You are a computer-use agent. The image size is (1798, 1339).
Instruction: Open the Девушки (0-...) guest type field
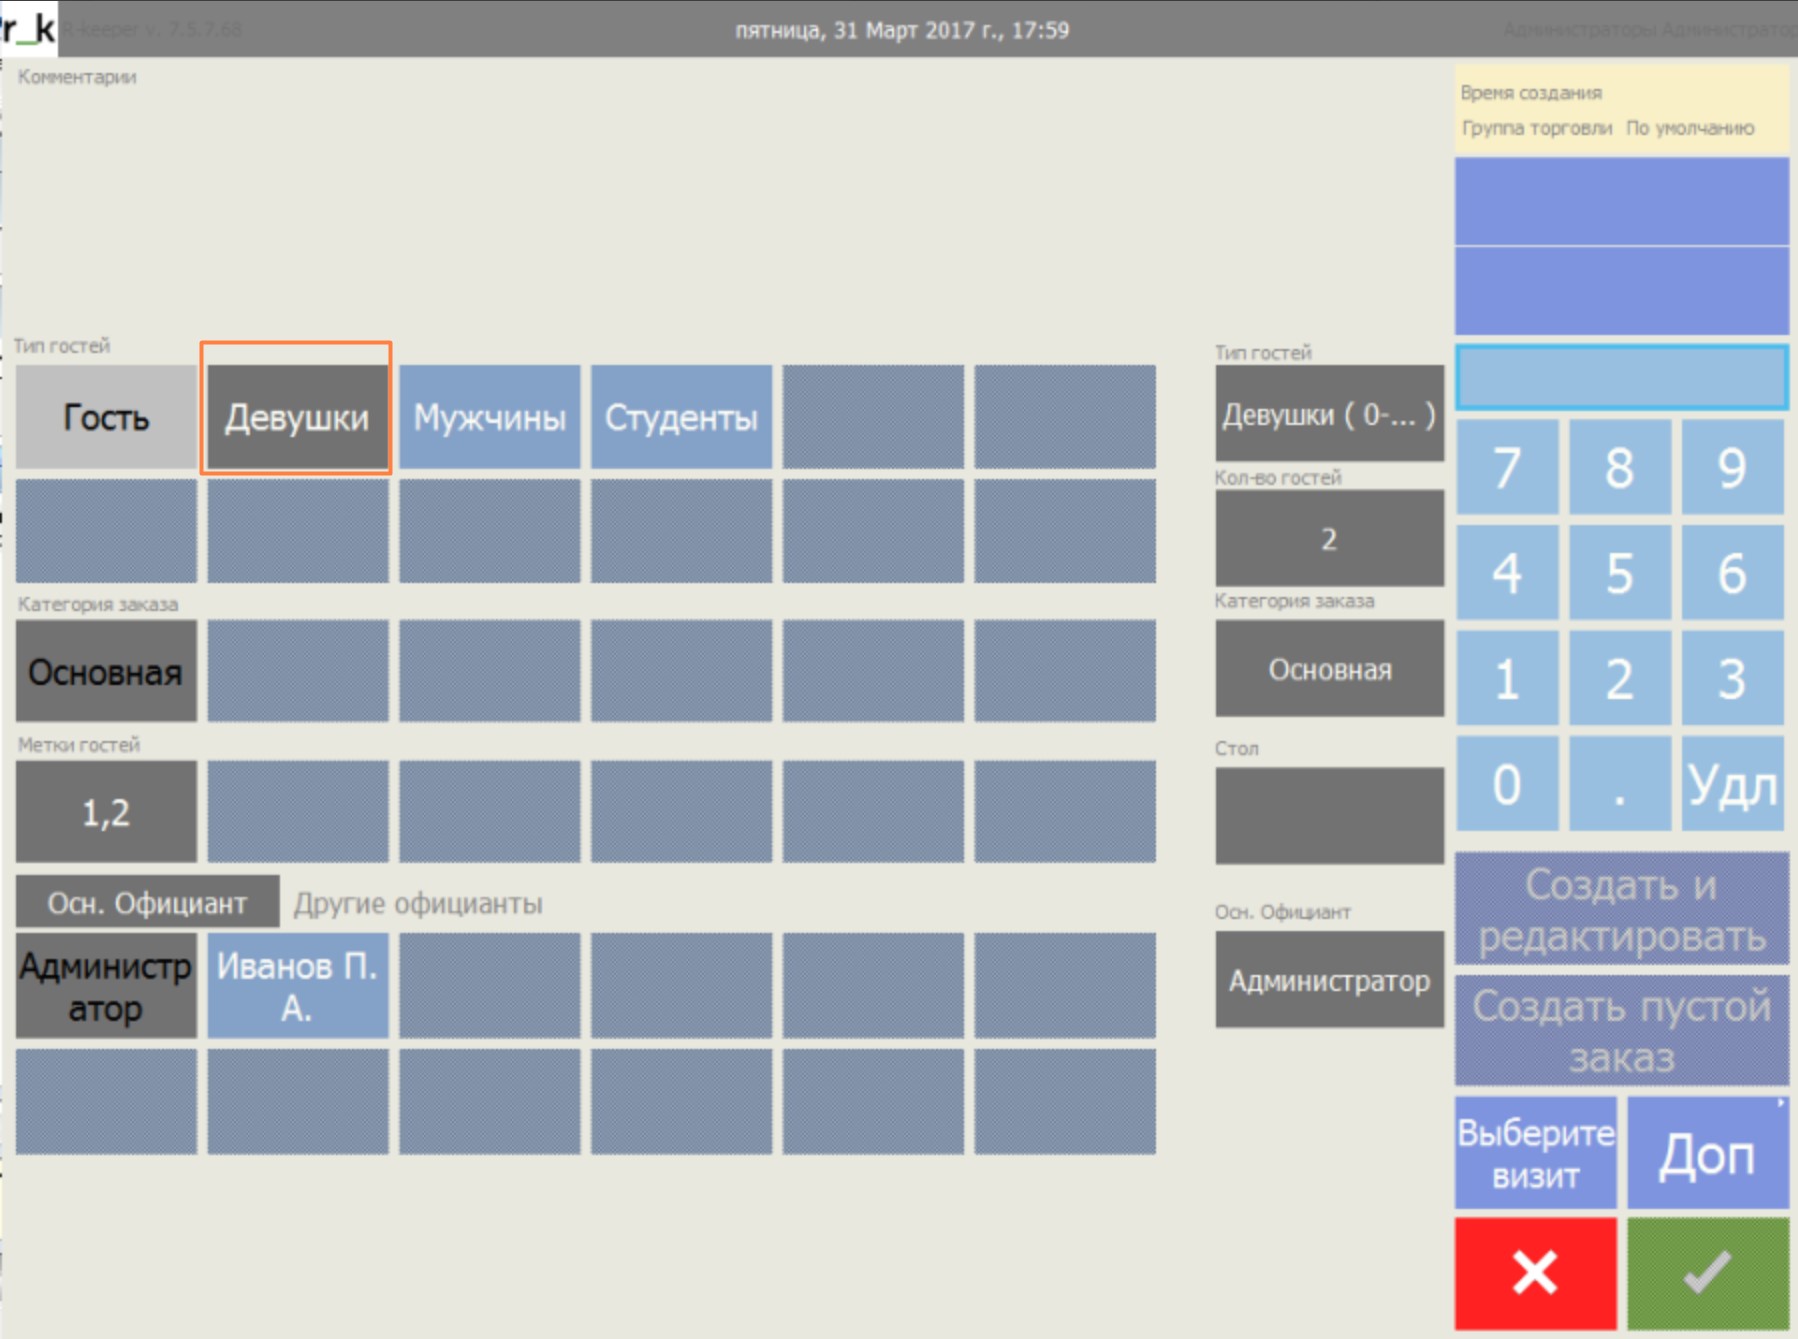pos(1328,414)
